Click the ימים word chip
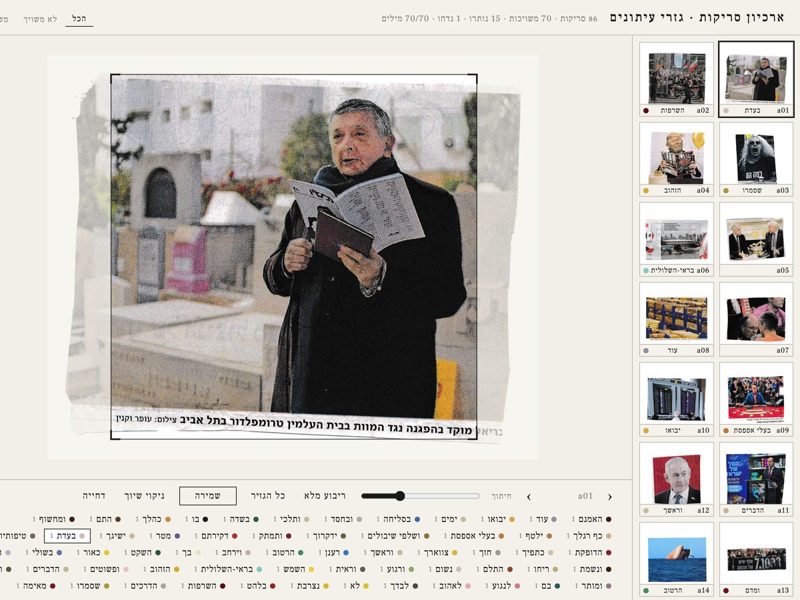Screen dimensions: 800x600 click(x=451, y=519)
